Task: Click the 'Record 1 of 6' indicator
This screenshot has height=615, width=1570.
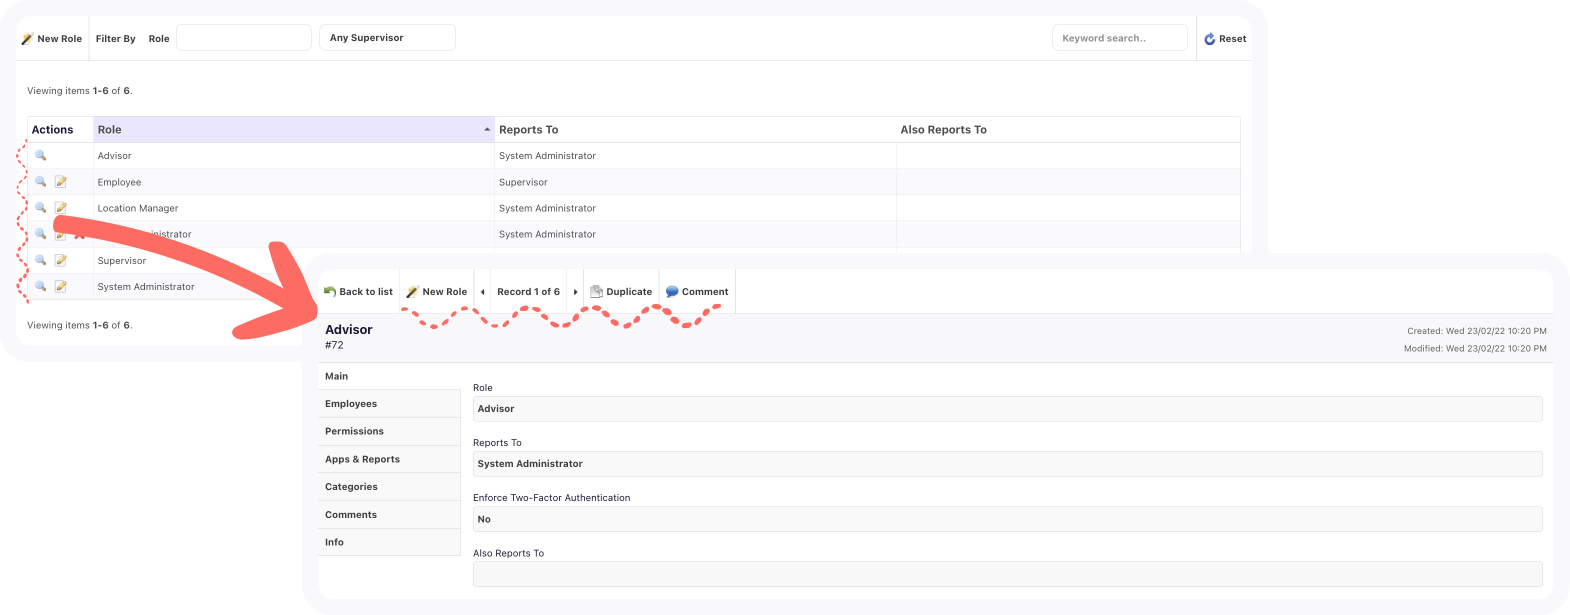Action: [x=528, y=292]
